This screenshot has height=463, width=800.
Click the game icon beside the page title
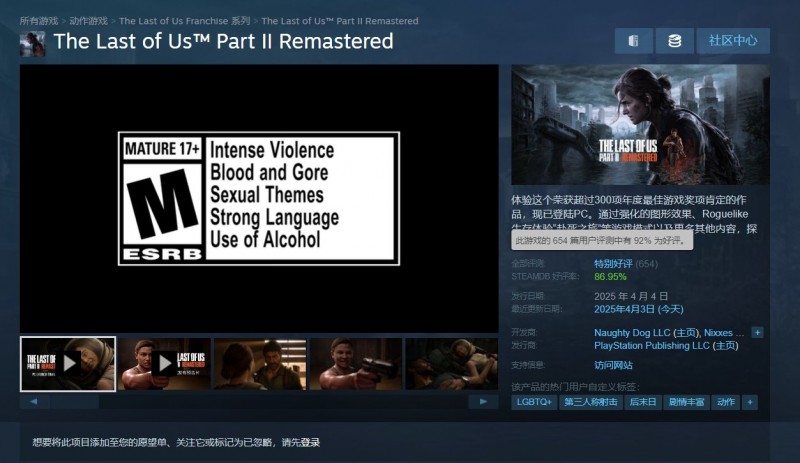pos(32,42)
